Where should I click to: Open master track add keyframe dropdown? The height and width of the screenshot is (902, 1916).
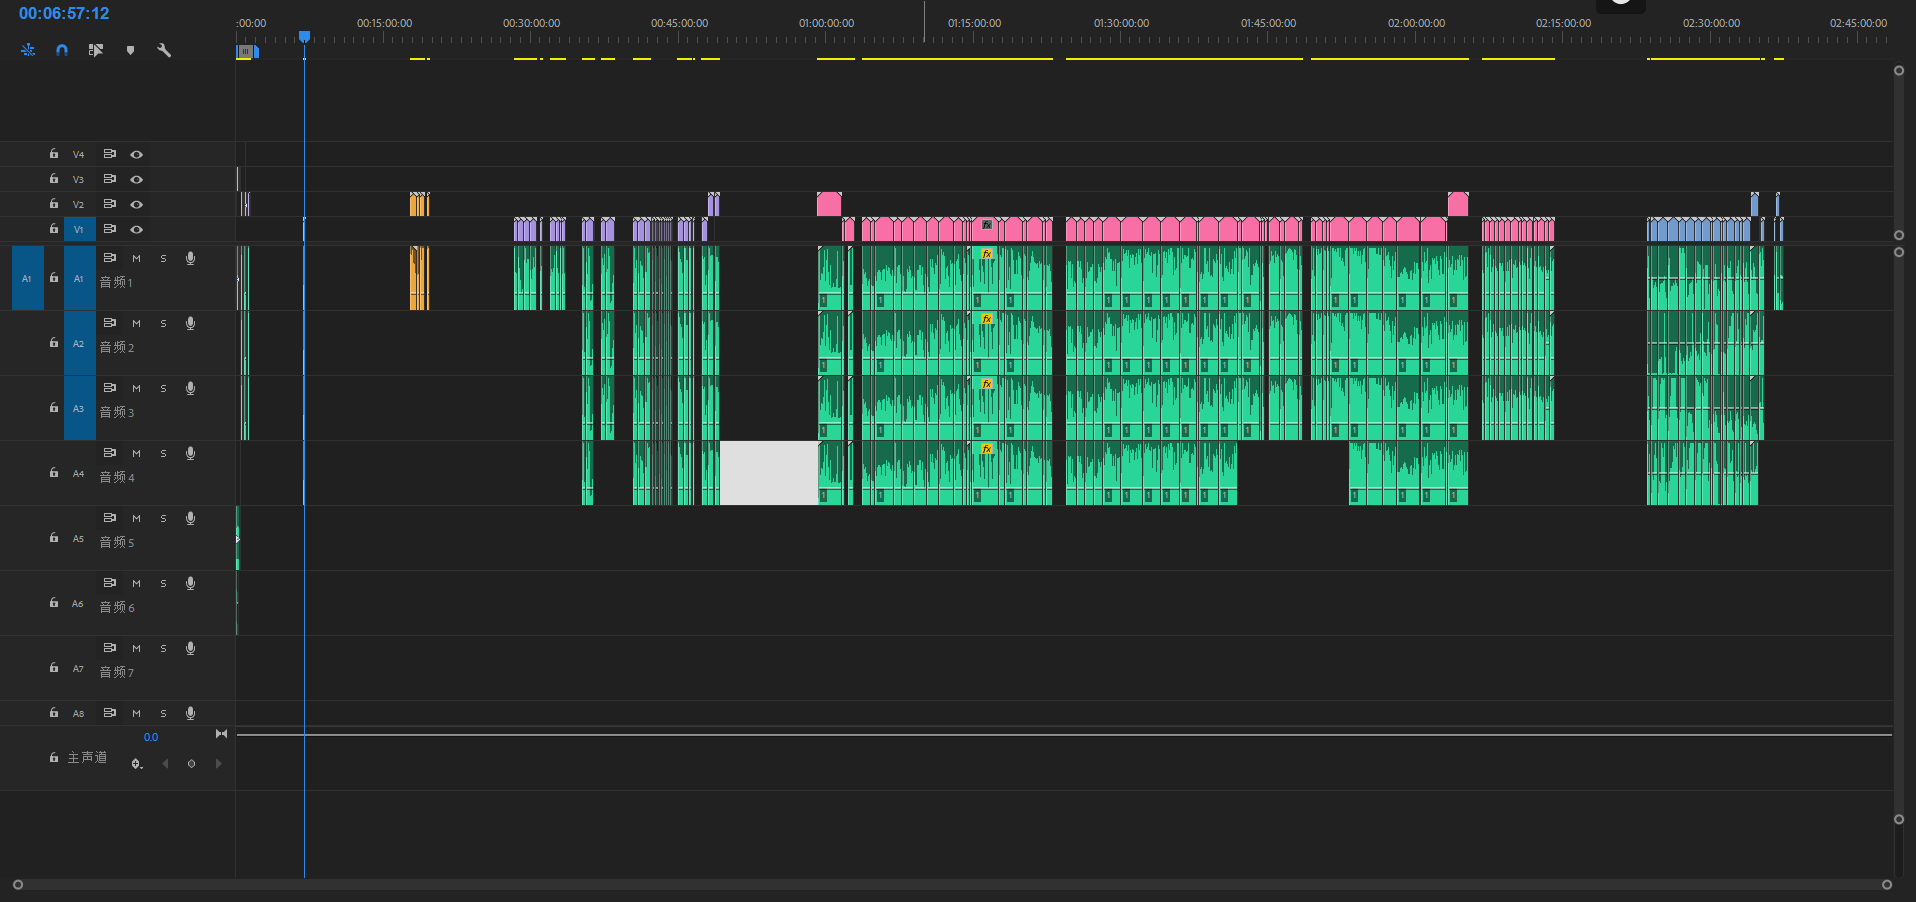point(137,764)
